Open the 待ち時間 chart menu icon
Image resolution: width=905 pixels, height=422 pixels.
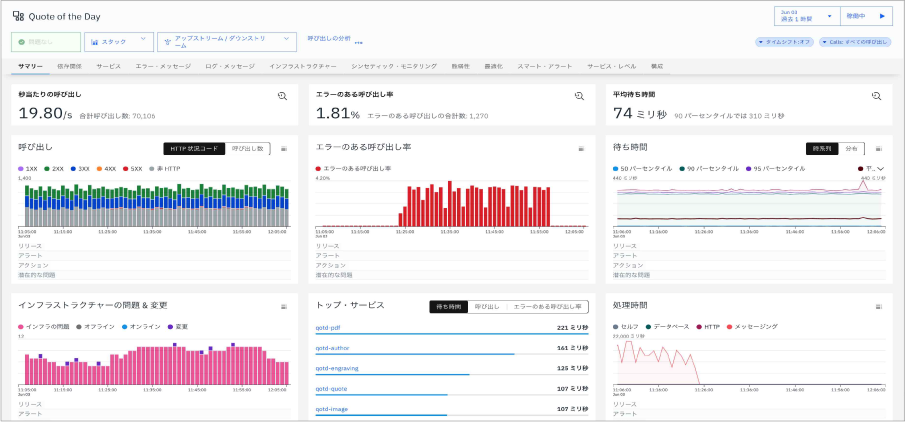point(878,149)
